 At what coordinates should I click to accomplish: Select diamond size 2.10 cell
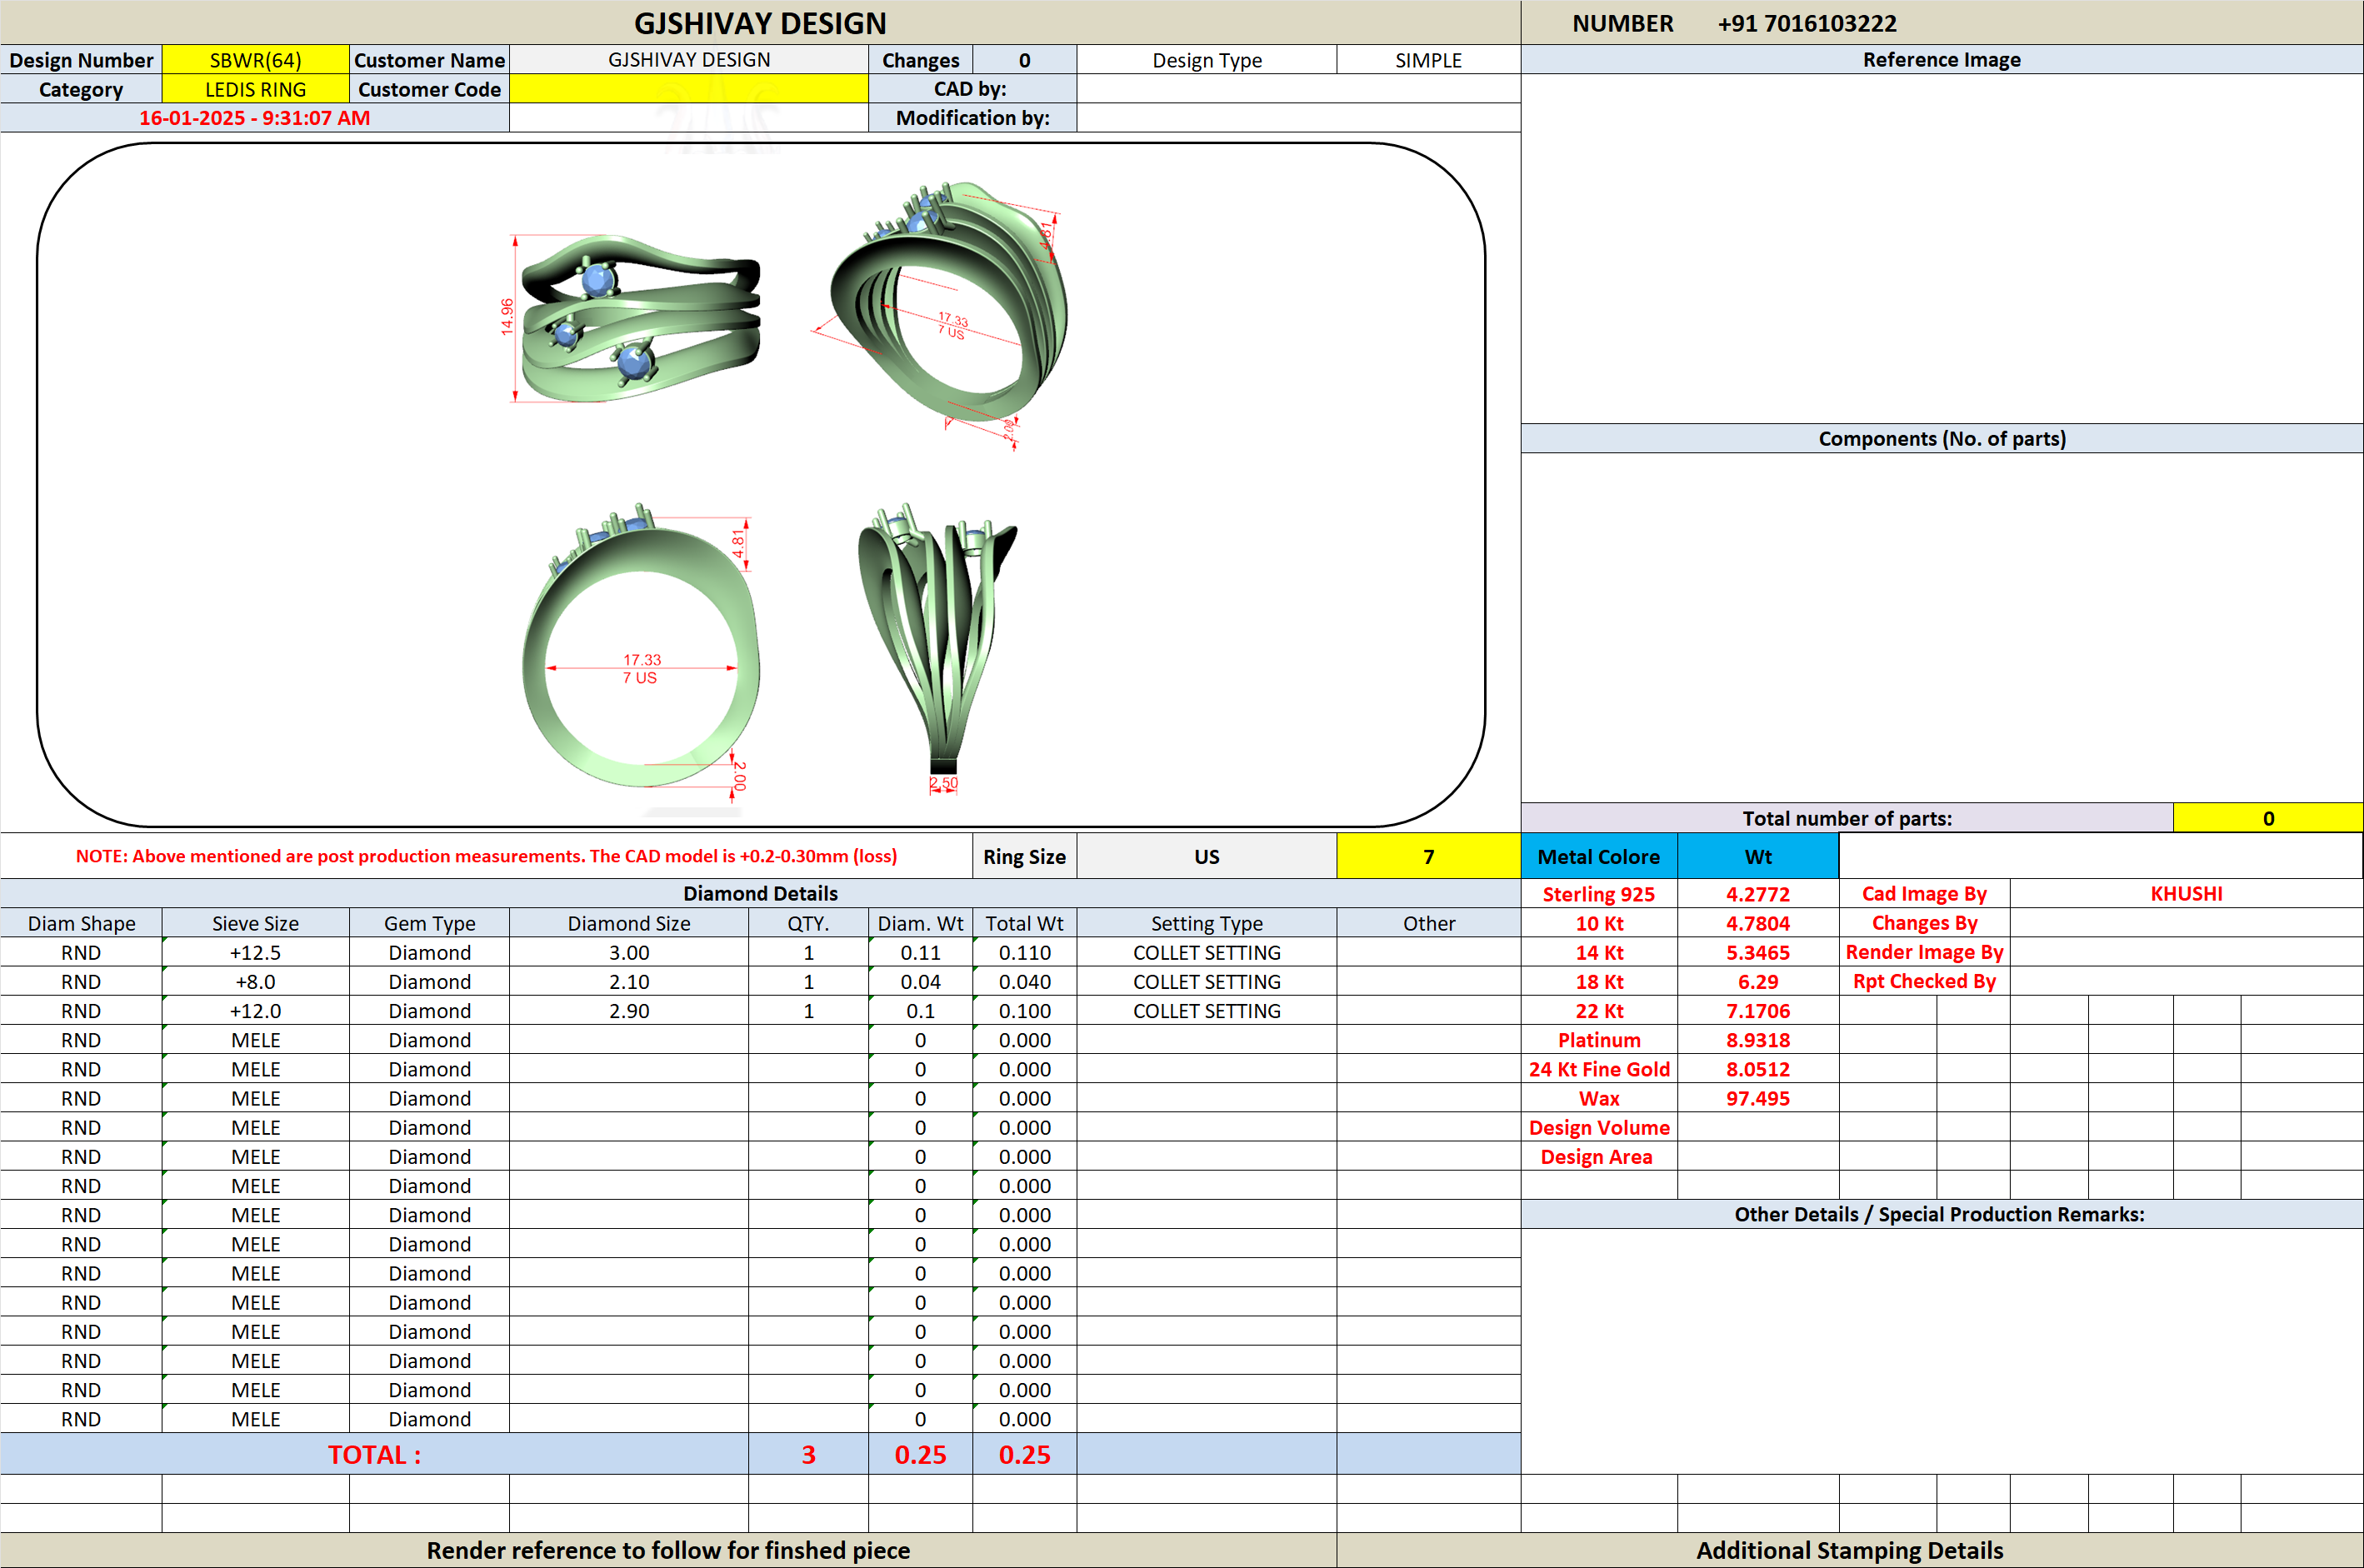[x=629, y=981]
